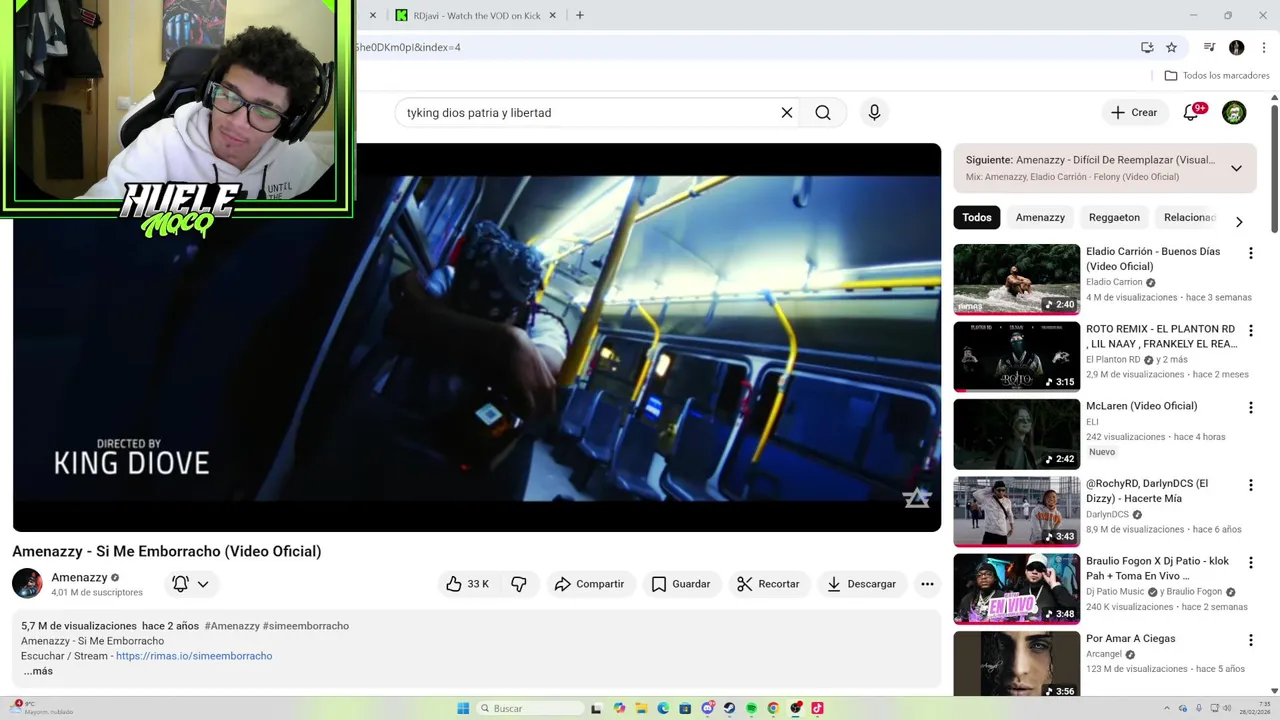Open options for Hacerte Mía video
Image resolution: width=1280 pixels, height=720 pixels.
tap(1250, 486)
